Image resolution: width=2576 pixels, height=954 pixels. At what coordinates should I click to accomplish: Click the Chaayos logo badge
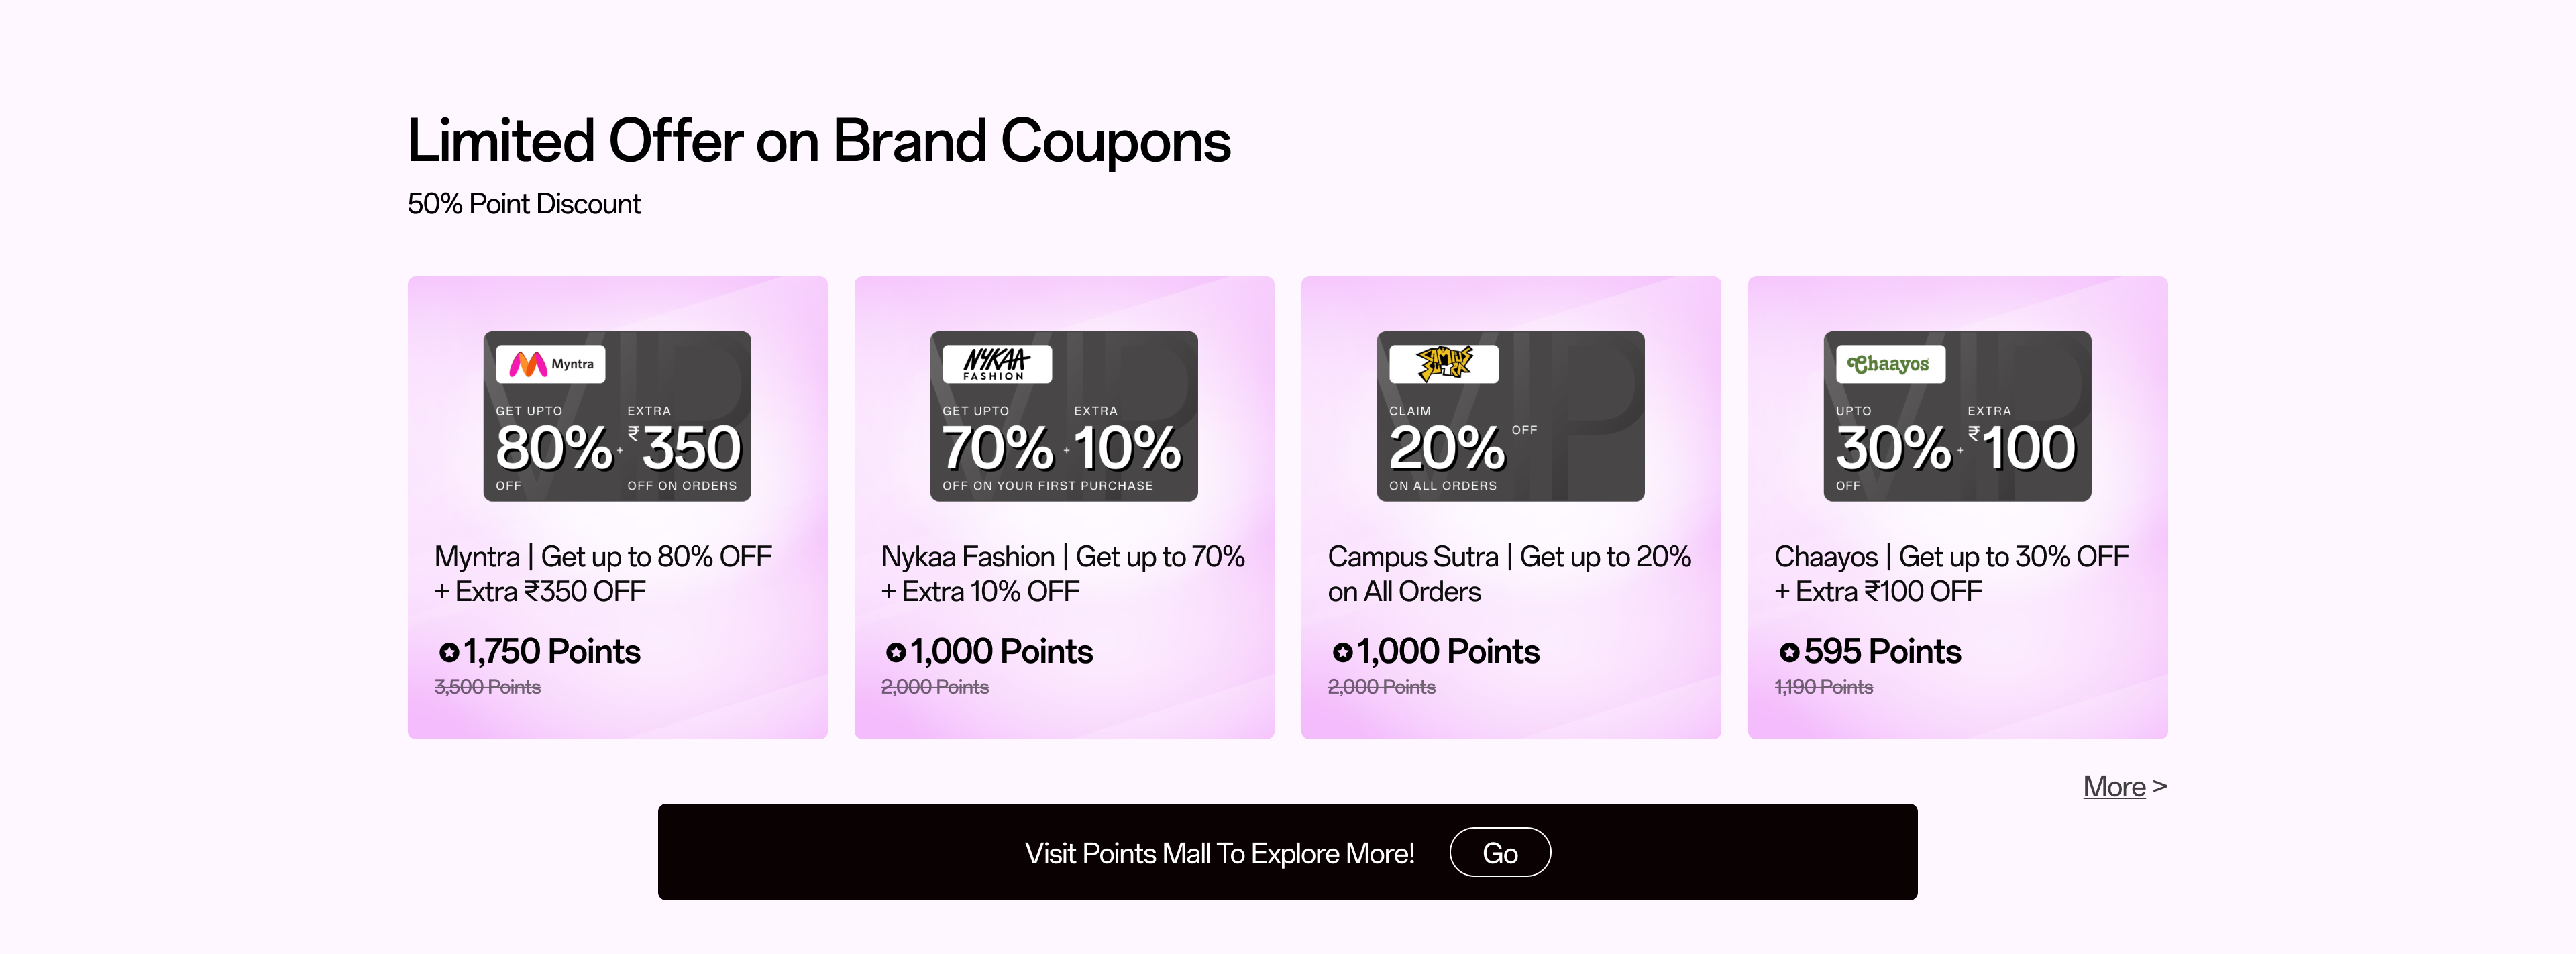coord(1889,364)
